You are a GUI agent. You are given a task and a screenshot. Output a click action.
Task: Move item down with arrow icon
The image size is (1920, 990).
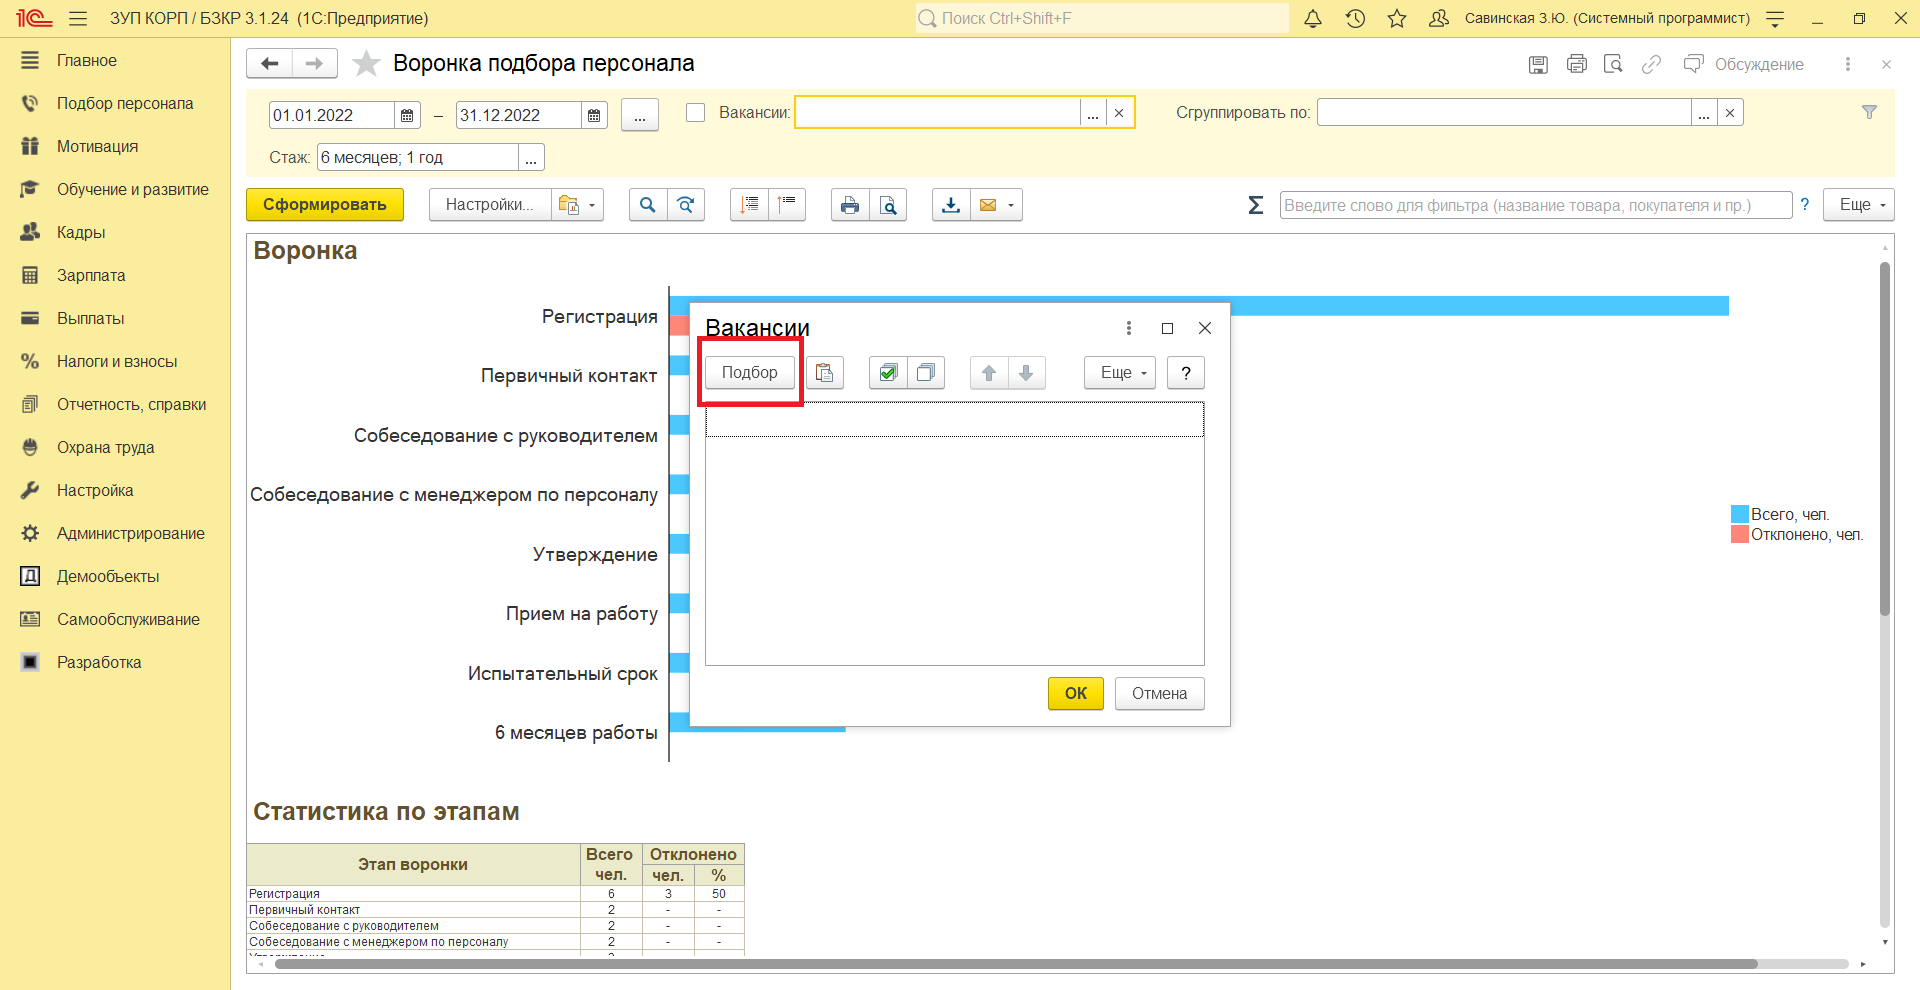(x=1026, y=373)
